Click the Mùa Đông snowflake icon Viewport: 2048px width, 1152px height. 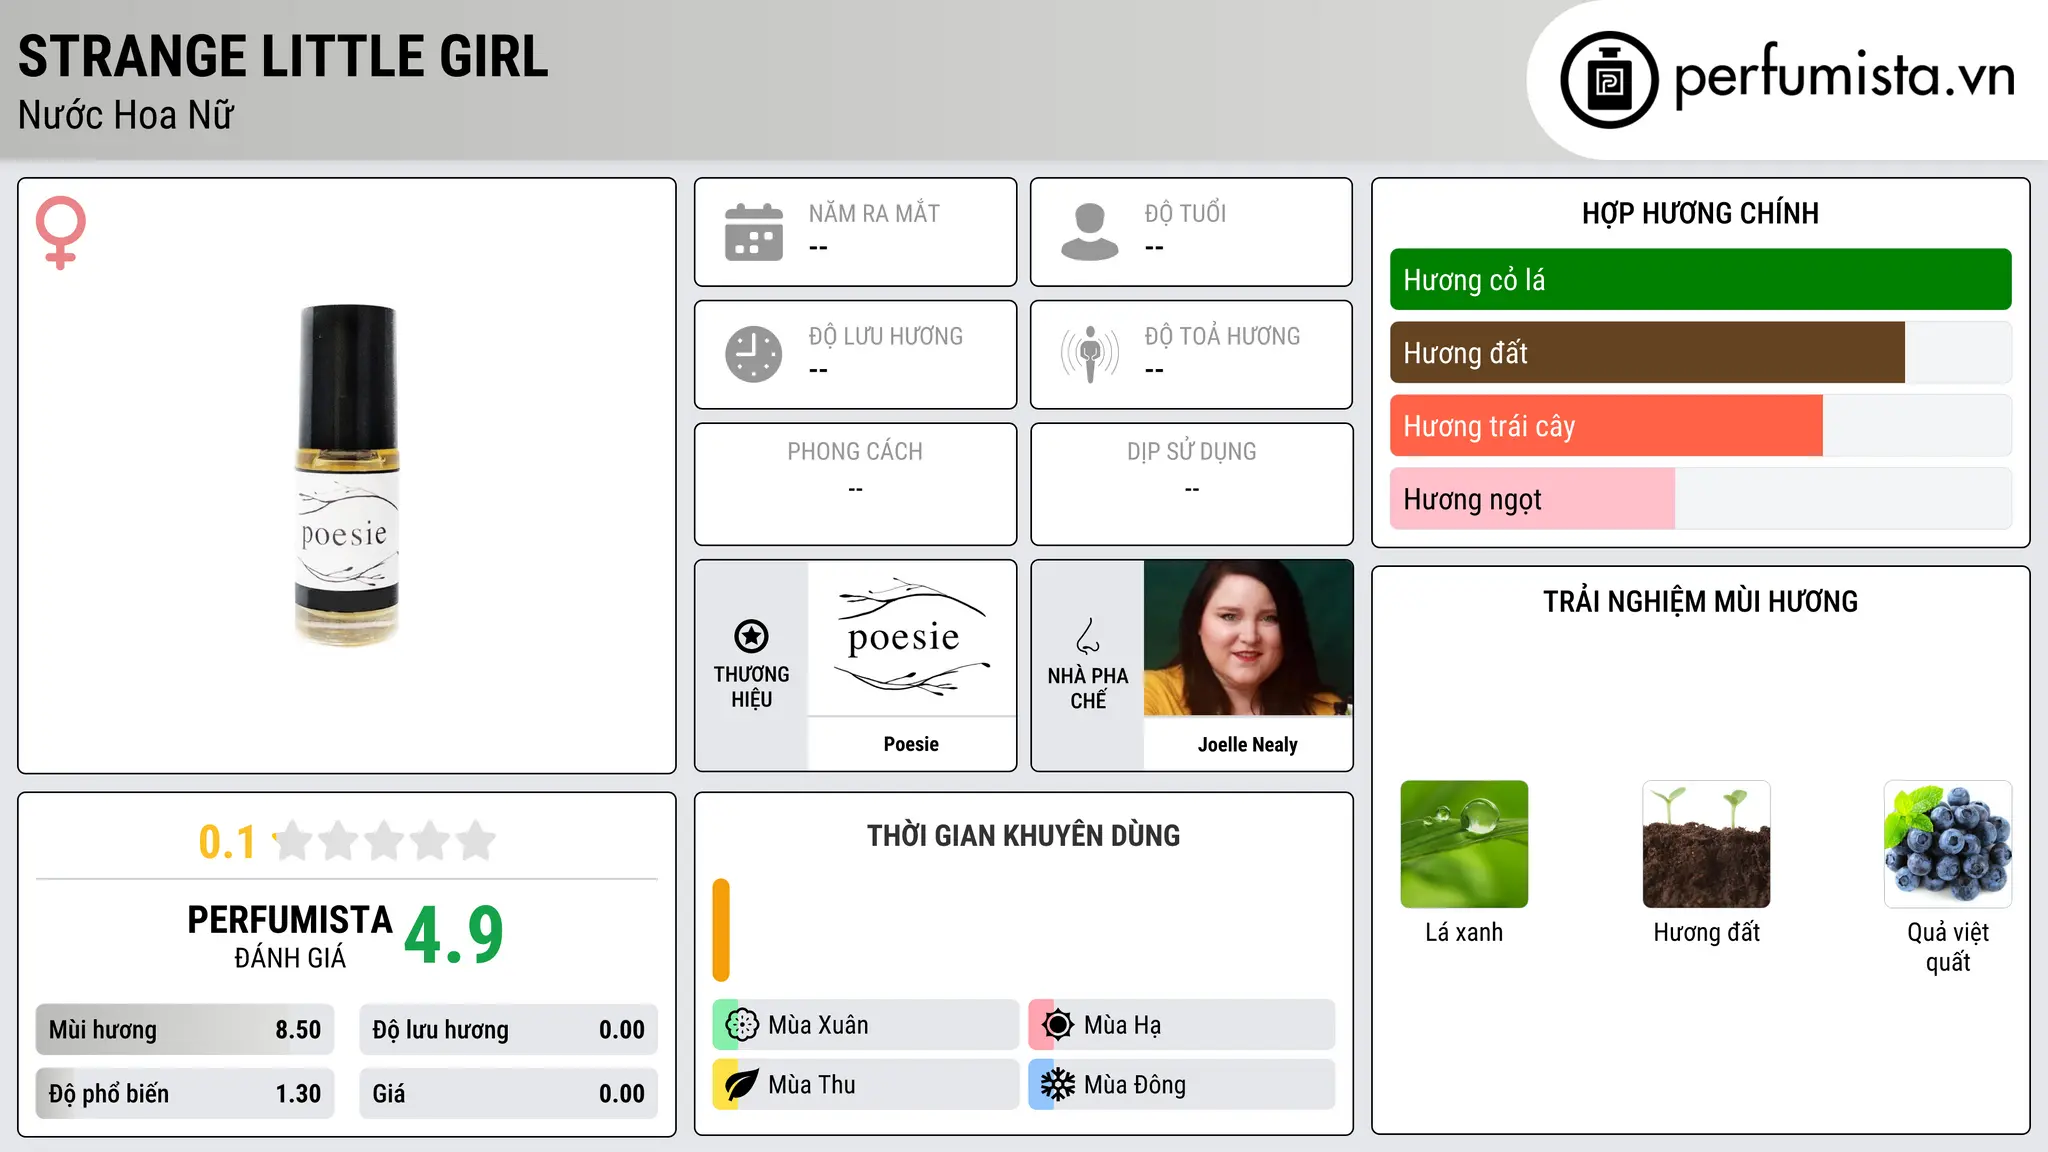(x=1058, y=1085)
